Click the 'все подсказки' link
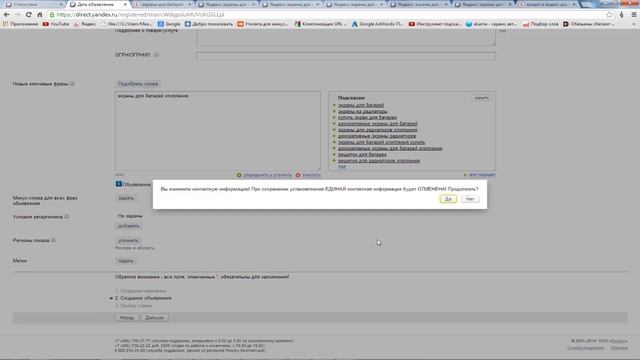Viewport: 640px width, 360px height. click(482, 175)
